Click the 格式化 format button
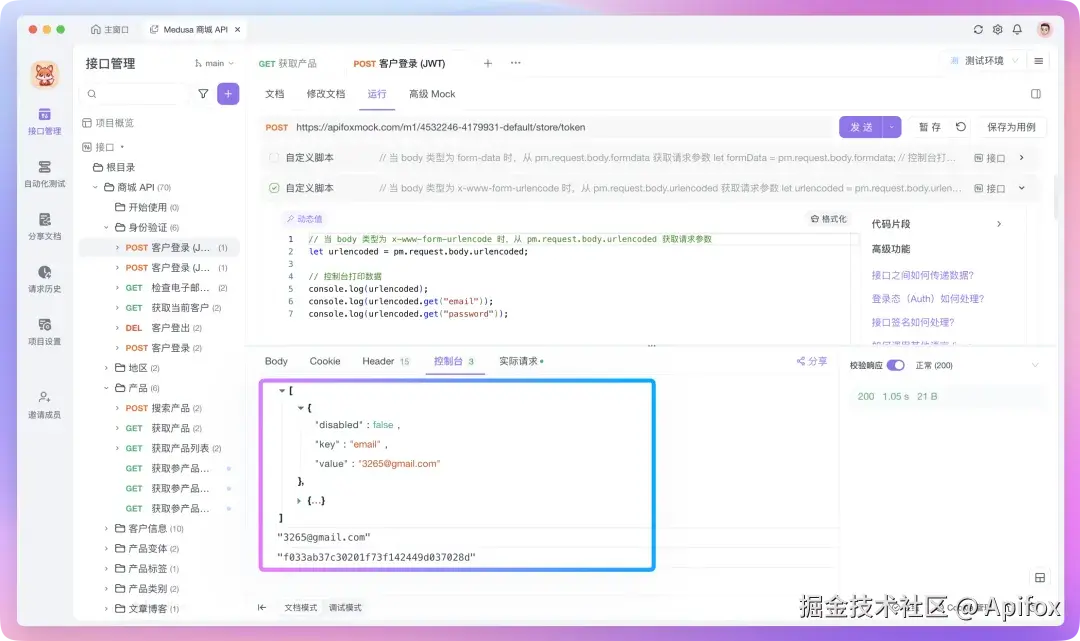Screen dimensions: 1080x641 (829, 219)
